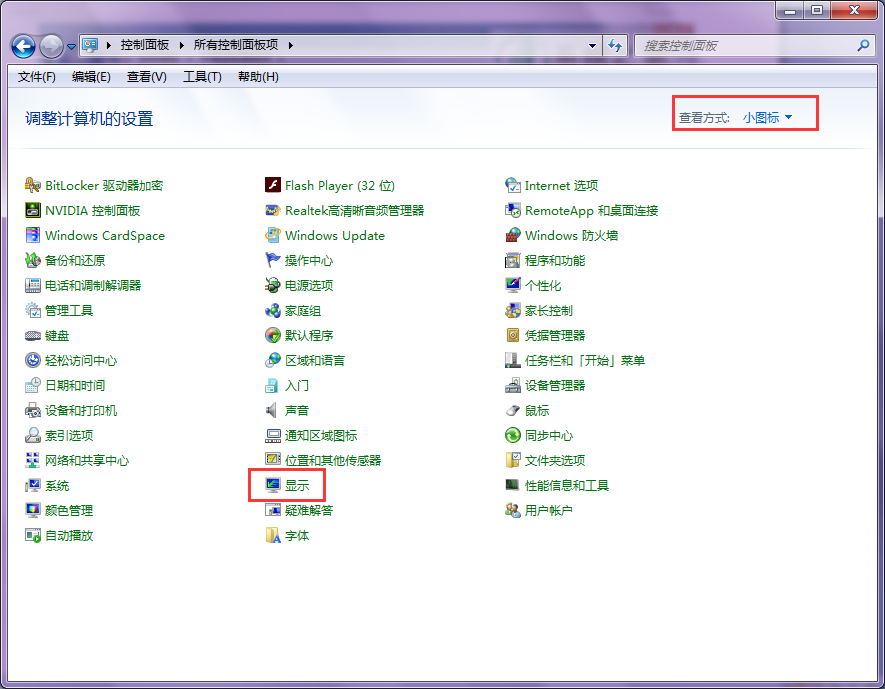Click the control panel icon in address bar
This screenshot has height=689, width=885.
coord(90,45)
